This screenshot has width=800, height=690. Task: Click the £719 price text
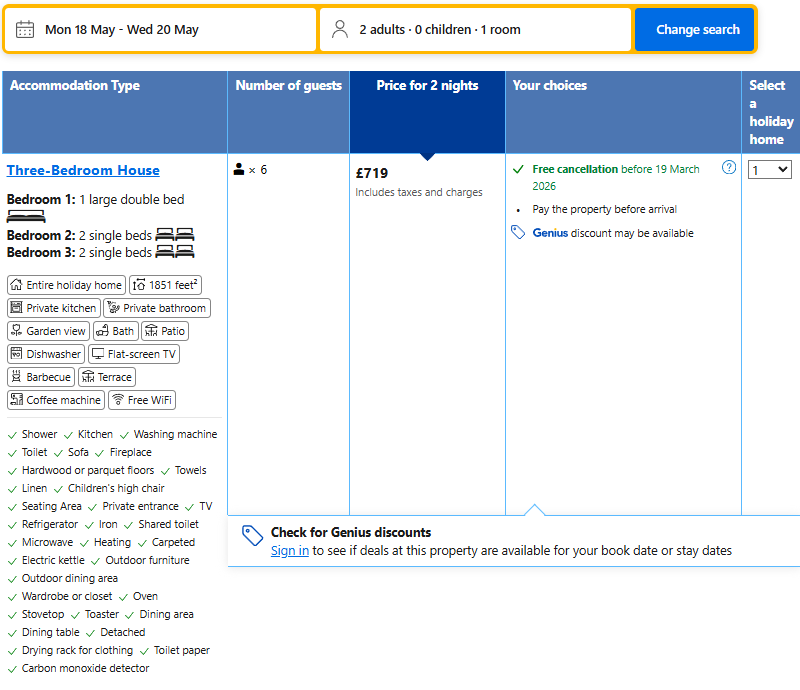372,173
